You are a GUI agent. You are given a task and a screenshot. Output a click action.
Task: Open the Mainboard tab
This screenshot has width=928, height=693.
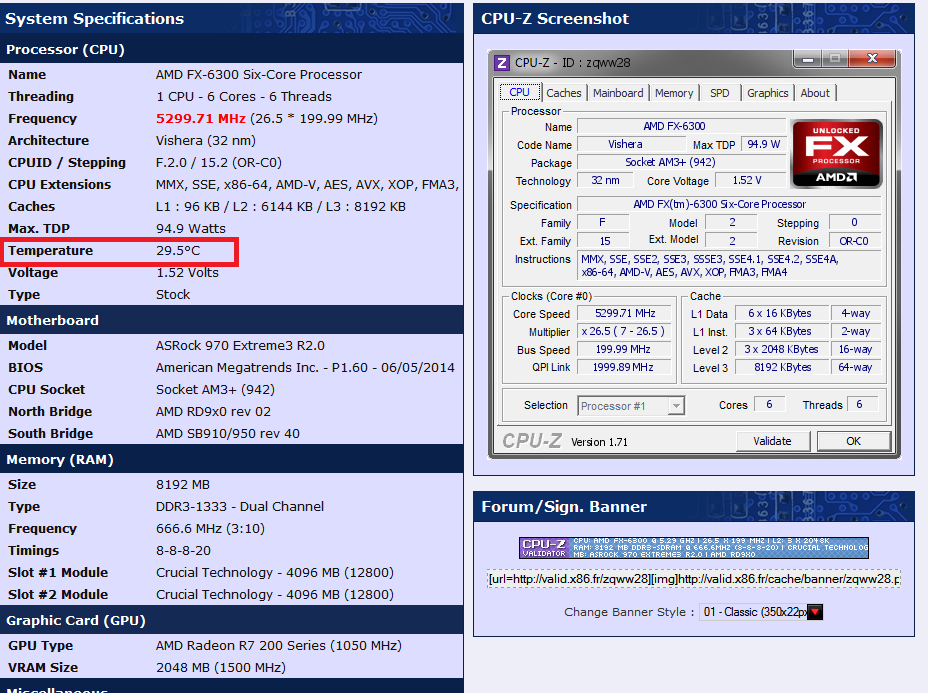pyautogui.click(x=618, y=93)
